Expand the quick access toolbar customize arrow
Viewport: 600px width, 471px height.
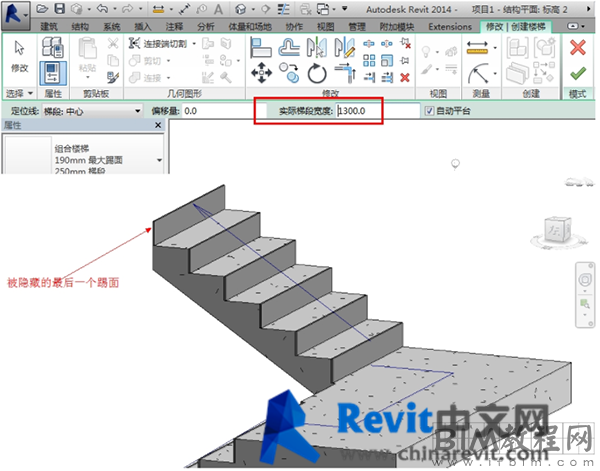[x=344, y=8]
